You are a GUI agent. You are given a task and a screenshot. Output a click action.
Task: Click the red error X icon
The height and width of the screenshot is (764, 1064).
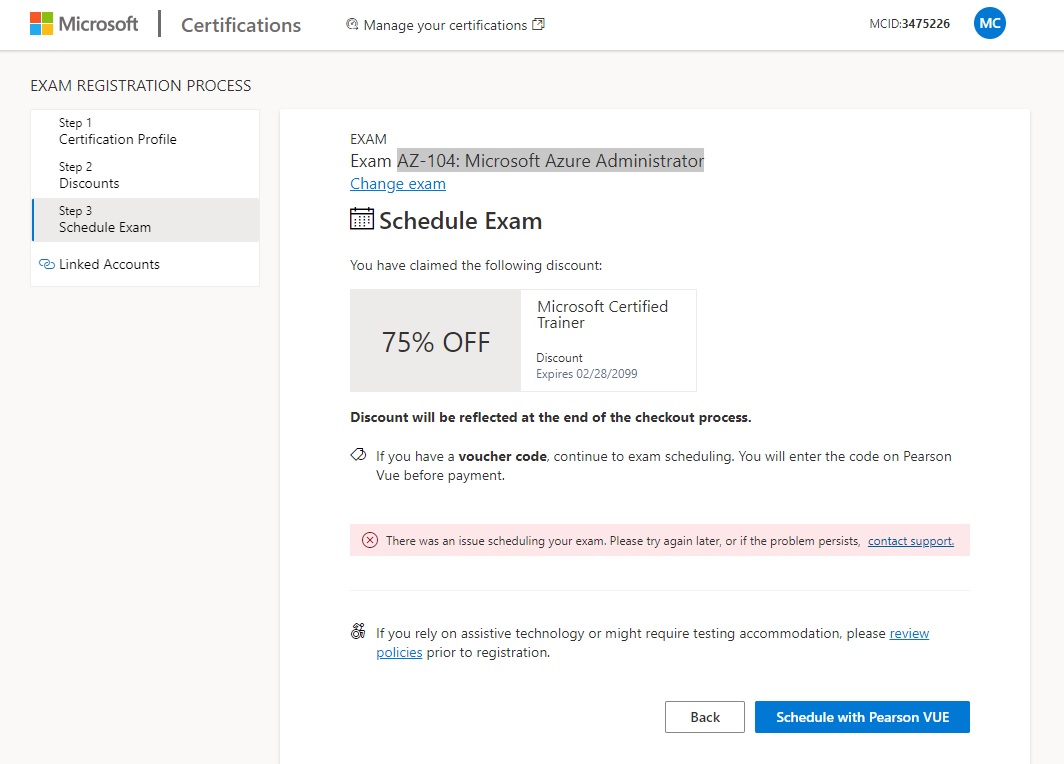[370, 540]
